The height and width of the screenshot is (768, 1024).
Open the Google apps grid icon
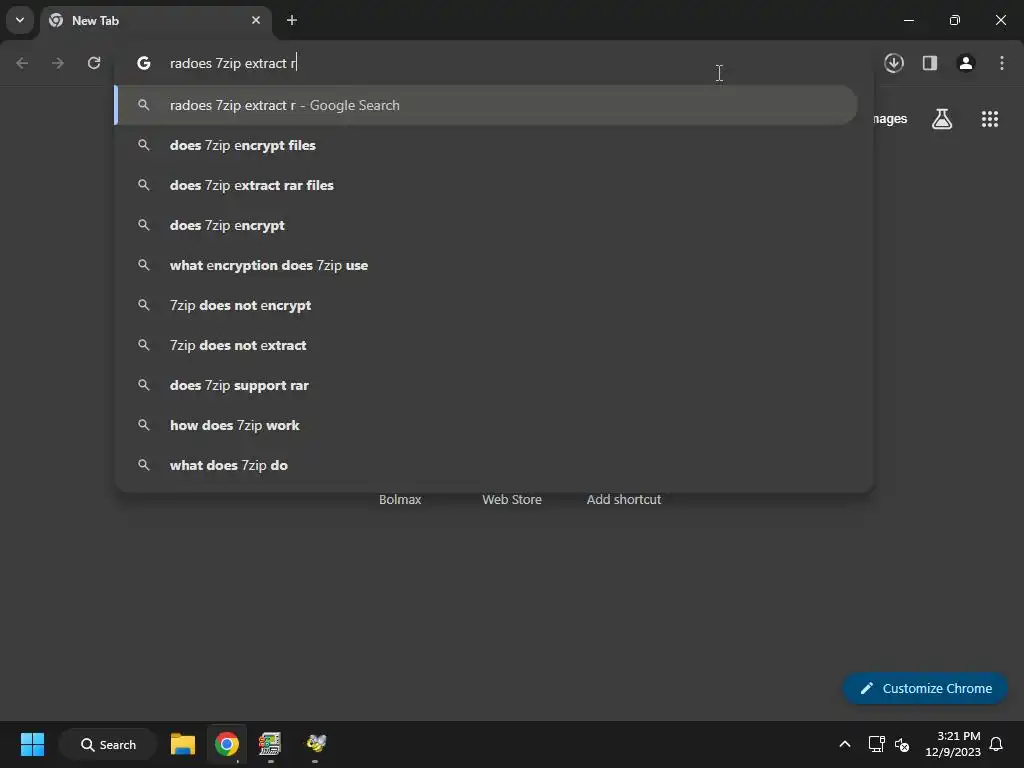point(990,119)
